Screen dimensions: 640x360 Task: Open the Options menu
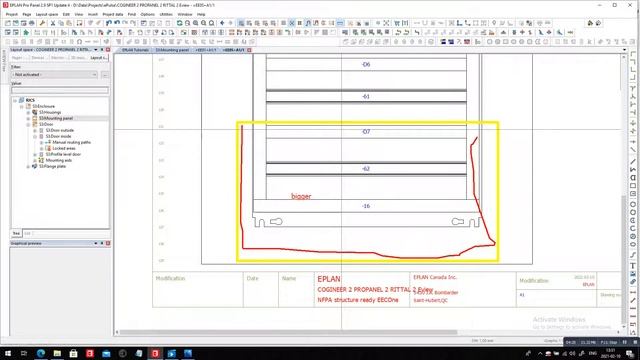(147, 14)
